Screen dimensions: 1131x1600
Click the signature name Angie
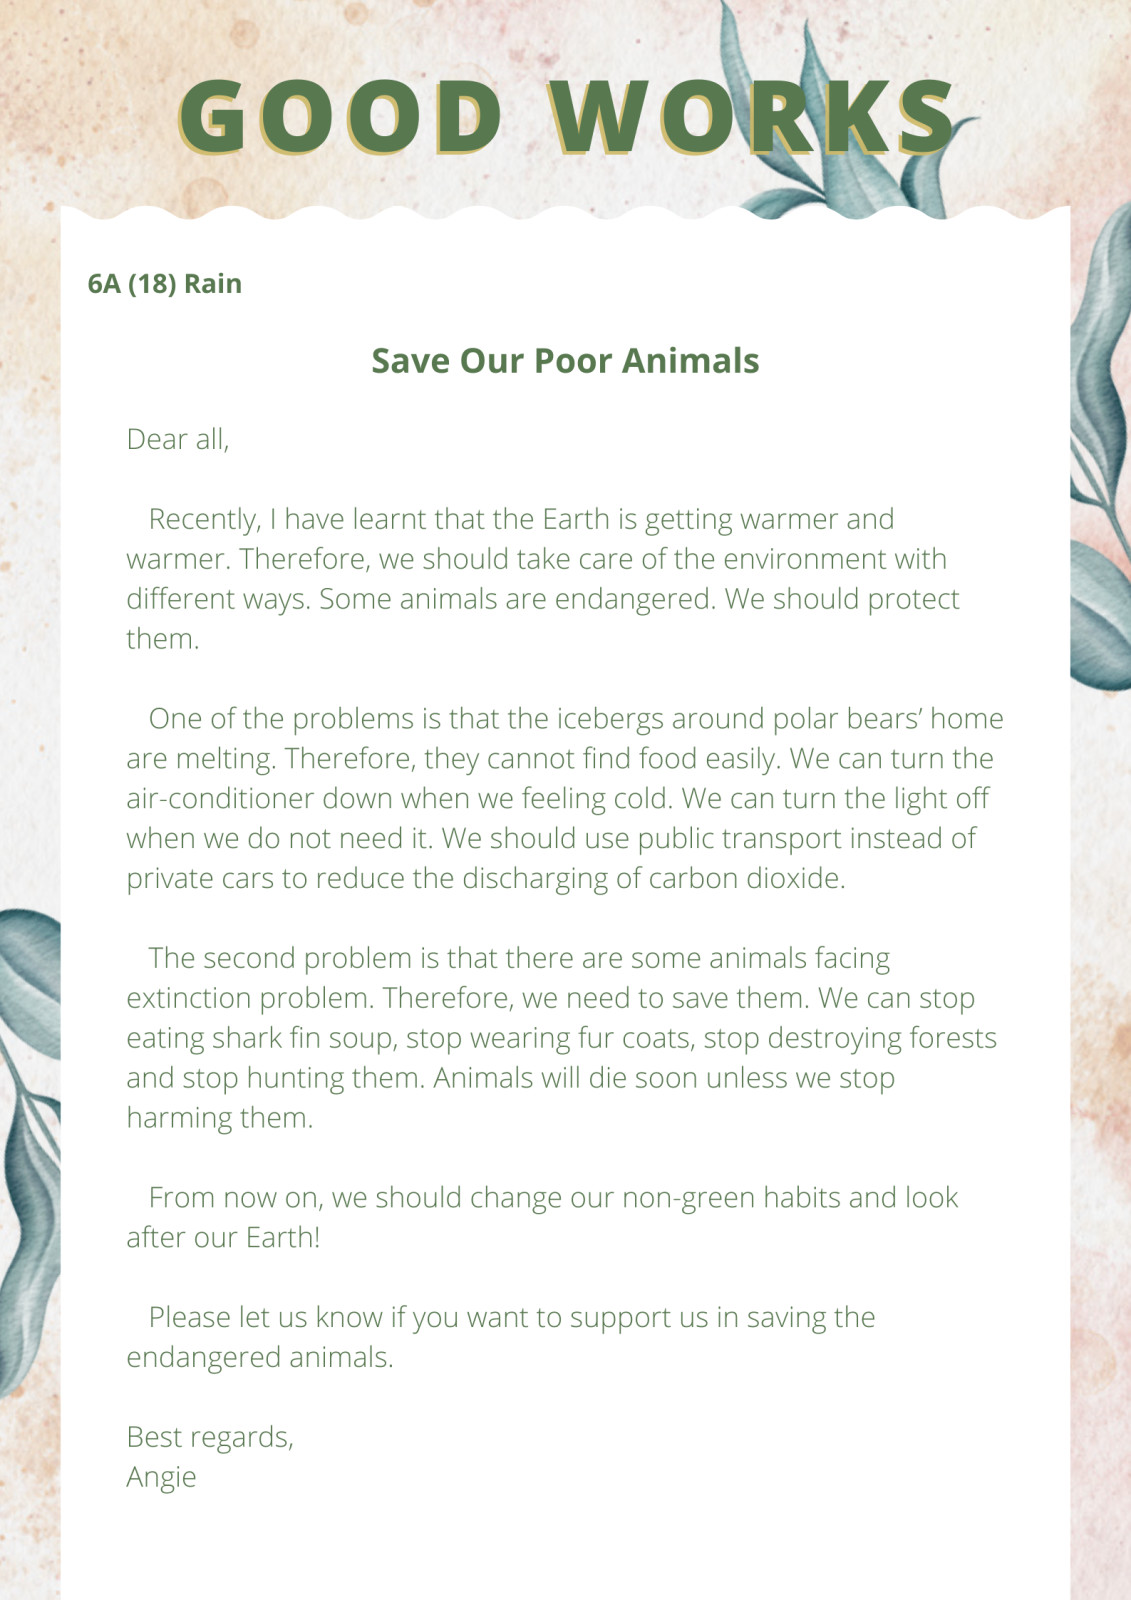coord(161,1477)
